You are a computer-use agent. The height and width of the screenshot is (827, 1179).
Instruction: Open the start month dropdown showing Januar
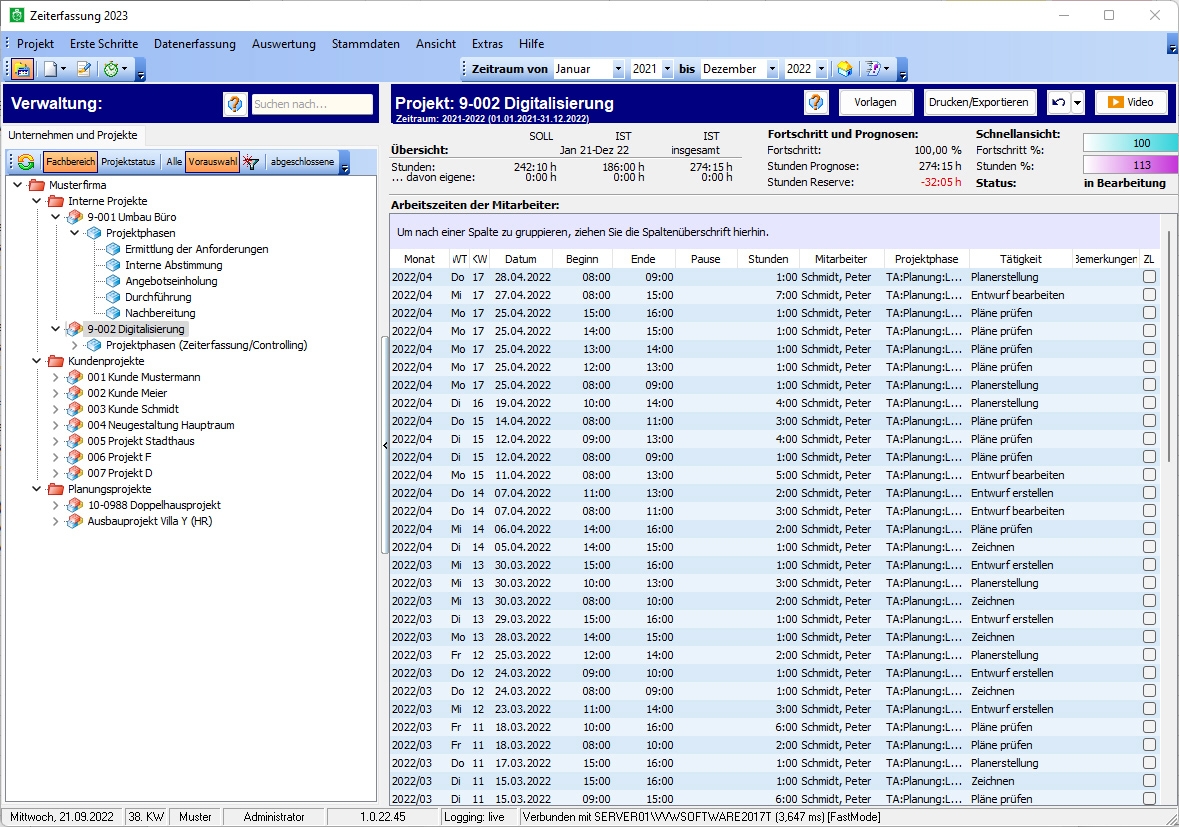[617, 69]
